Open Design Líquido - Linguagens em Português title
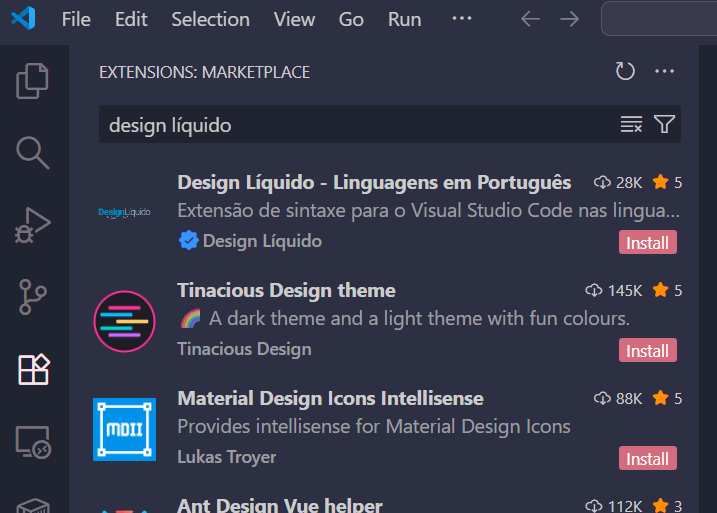Viewport: 717px width, 513px height. point(374,182)
